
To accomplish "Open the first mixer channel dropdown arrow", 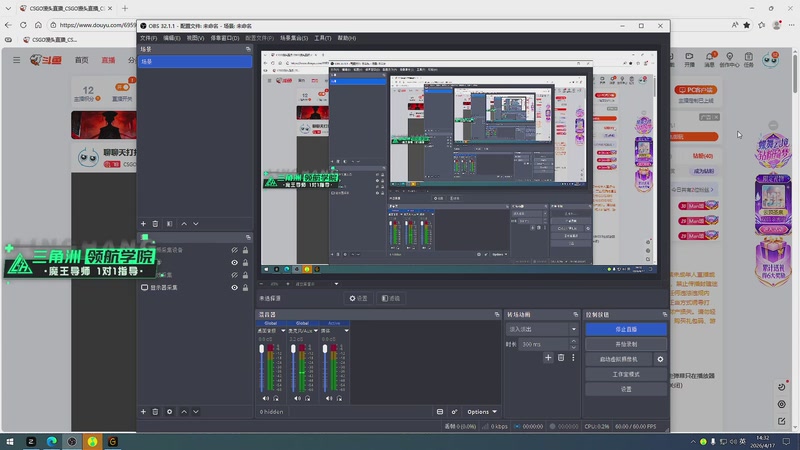I will (x=283, y=331).
